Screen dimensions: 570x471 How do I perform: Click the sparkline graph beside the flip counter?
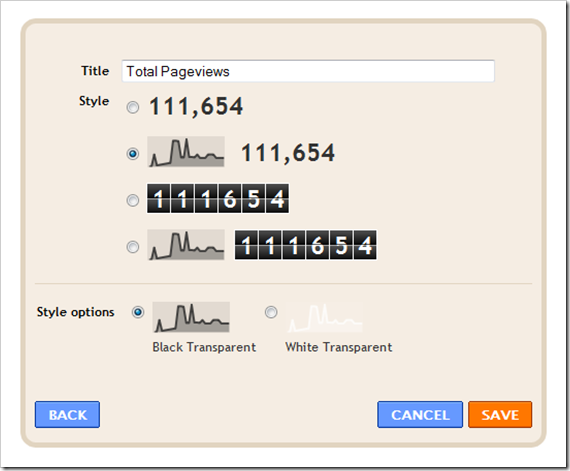[x=186, y=245]
